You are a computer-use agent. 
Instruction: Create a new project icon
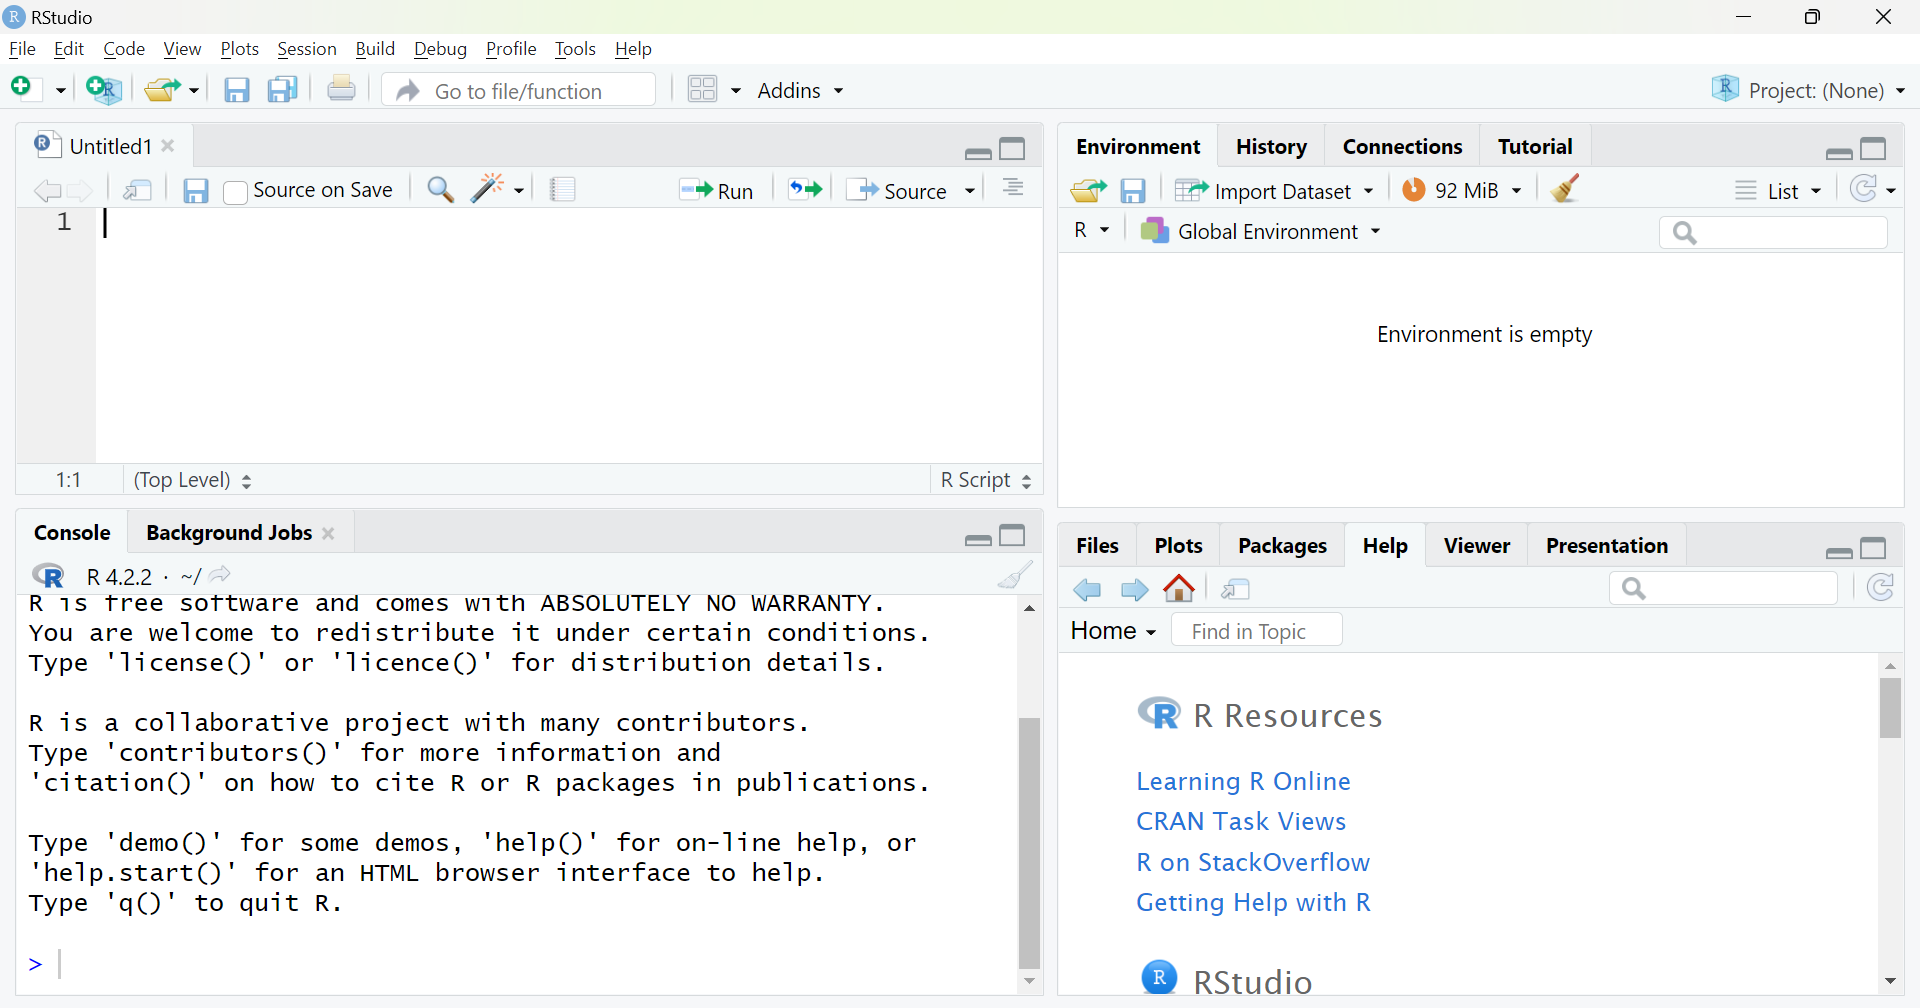pyautogui.click(x=104, y=90)
